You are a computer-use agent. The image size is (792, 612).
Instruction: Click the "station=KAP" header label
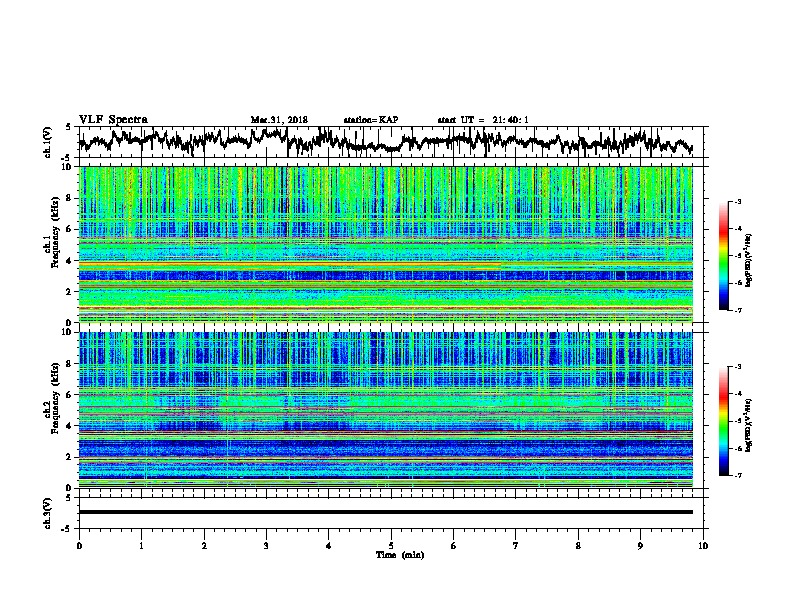tap(371, 120)
